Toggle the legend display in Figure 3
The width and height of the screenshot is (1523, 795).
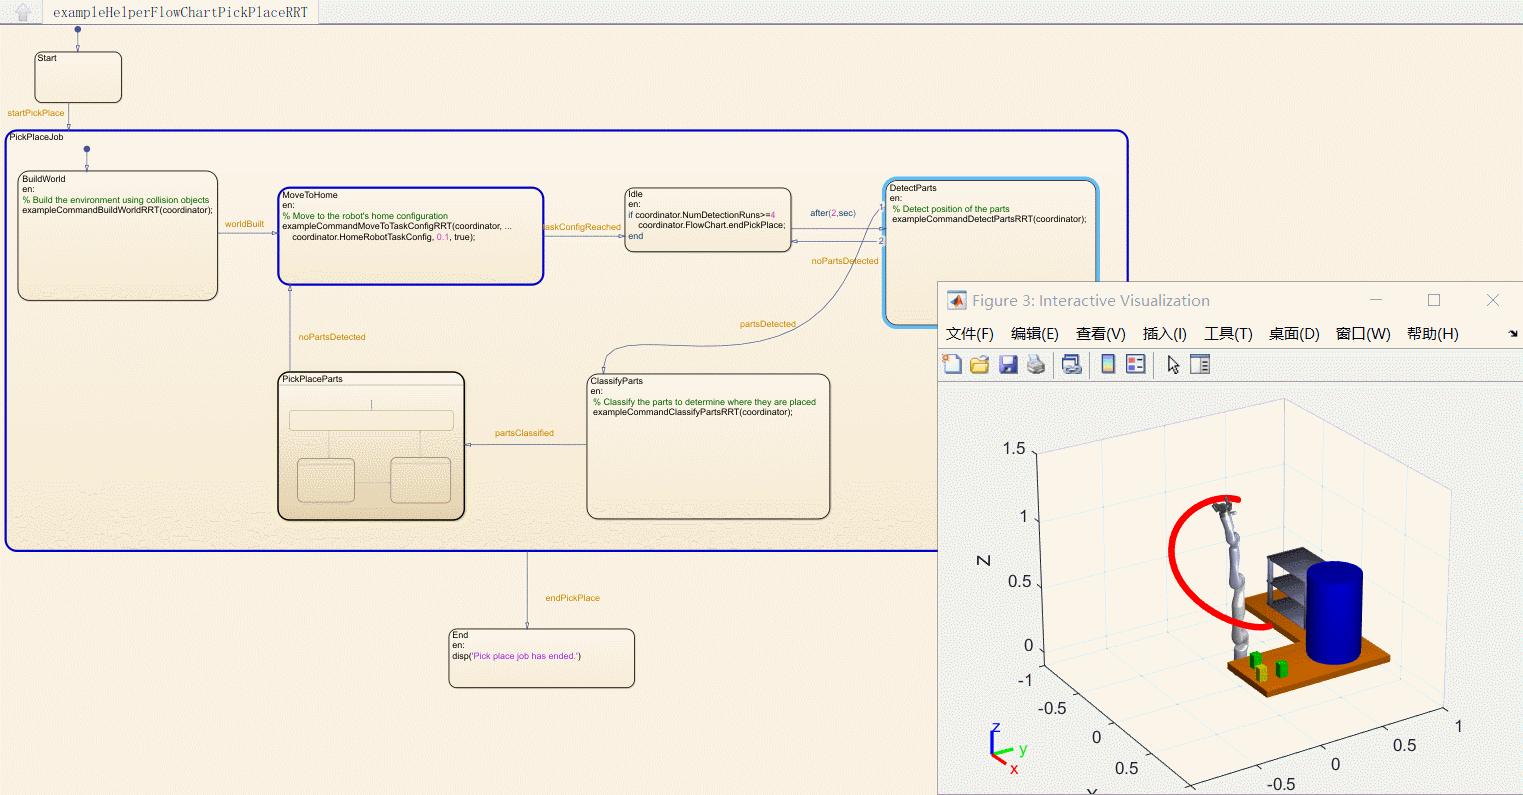pyautogui.click(x=1134, y=363)
